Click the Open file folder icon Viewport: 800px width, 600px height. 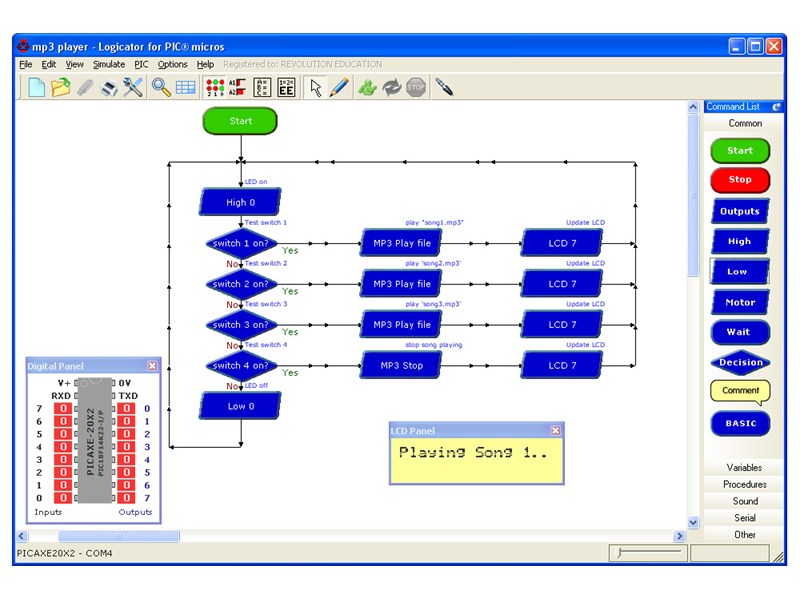61,87
